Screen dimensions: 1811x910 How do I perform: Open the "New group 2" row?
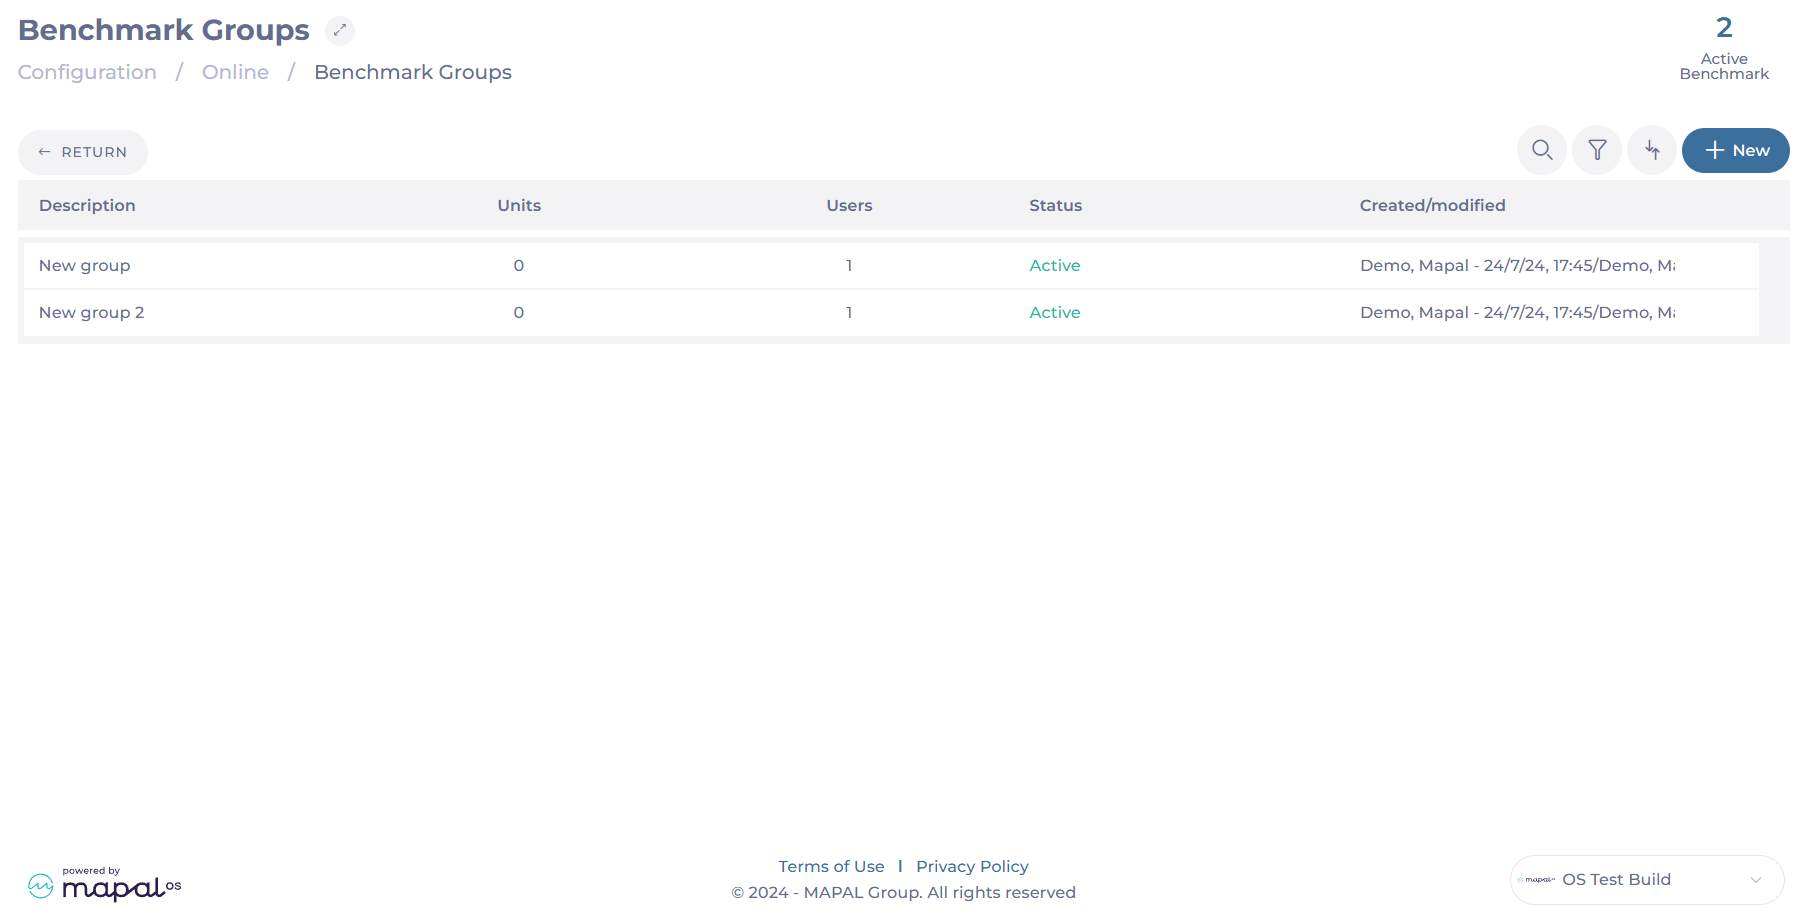pos(890,312)
